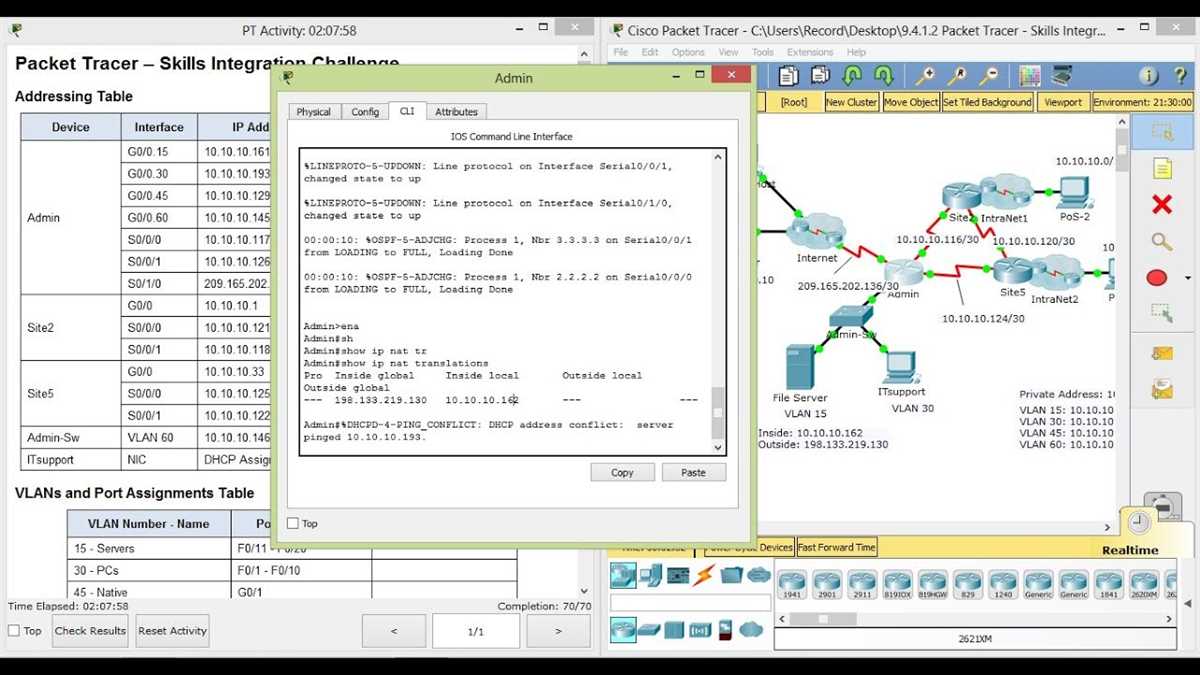The width and height of the screenshot is (1200, 675).
Task: Click the PoS-2 PC in topology
Action: pos(1075,192)
